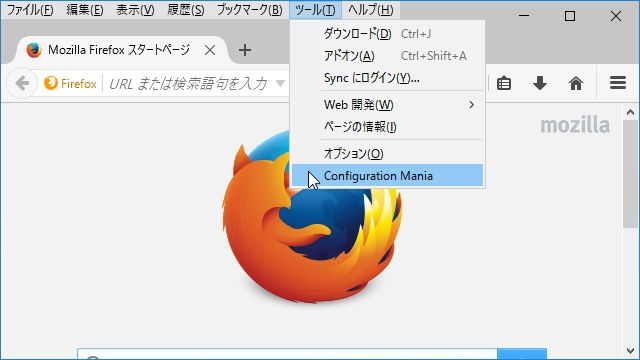Screen dimensions: 640x360
Task: Choose アドオン(A) from the menu
Action: point(387,56)
